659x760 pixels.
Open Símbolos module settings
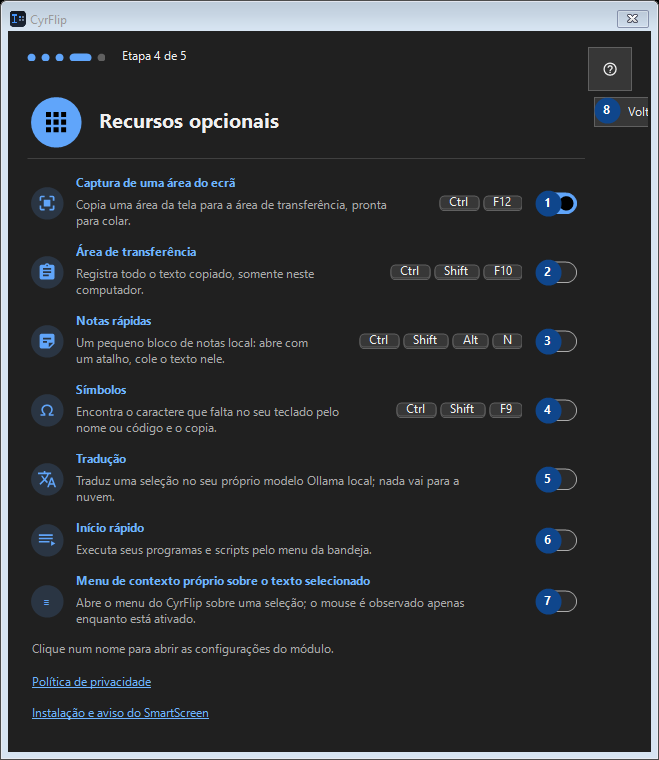[101, 390]
